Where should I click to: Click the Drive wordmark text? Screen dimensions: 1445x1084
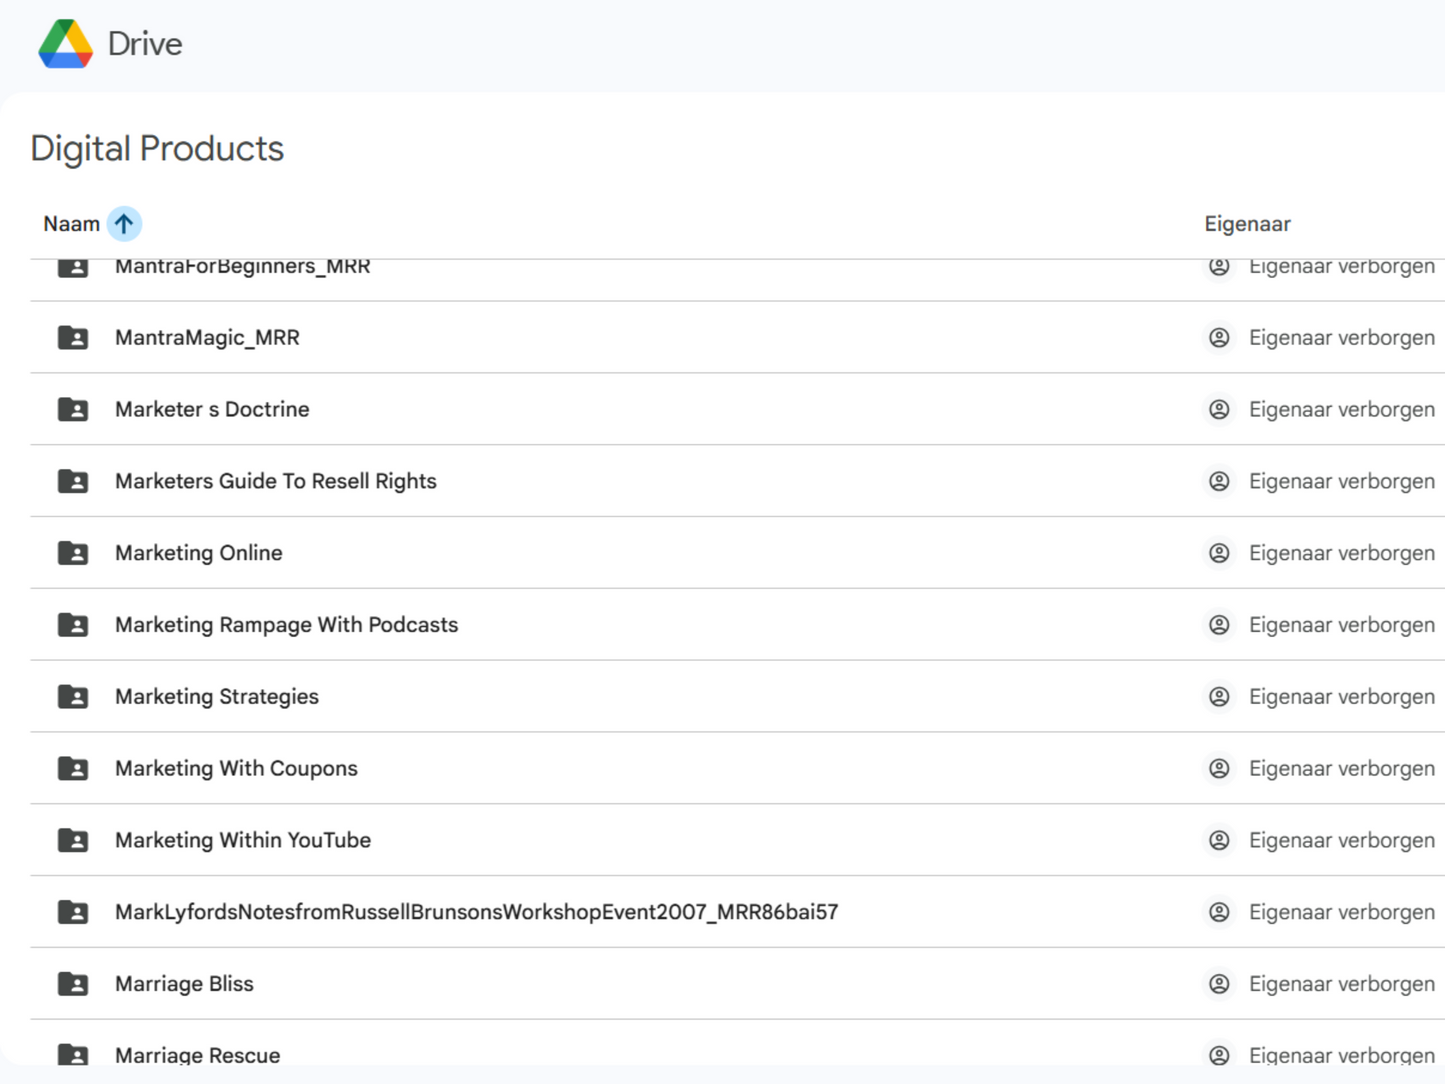click(145, 44)
